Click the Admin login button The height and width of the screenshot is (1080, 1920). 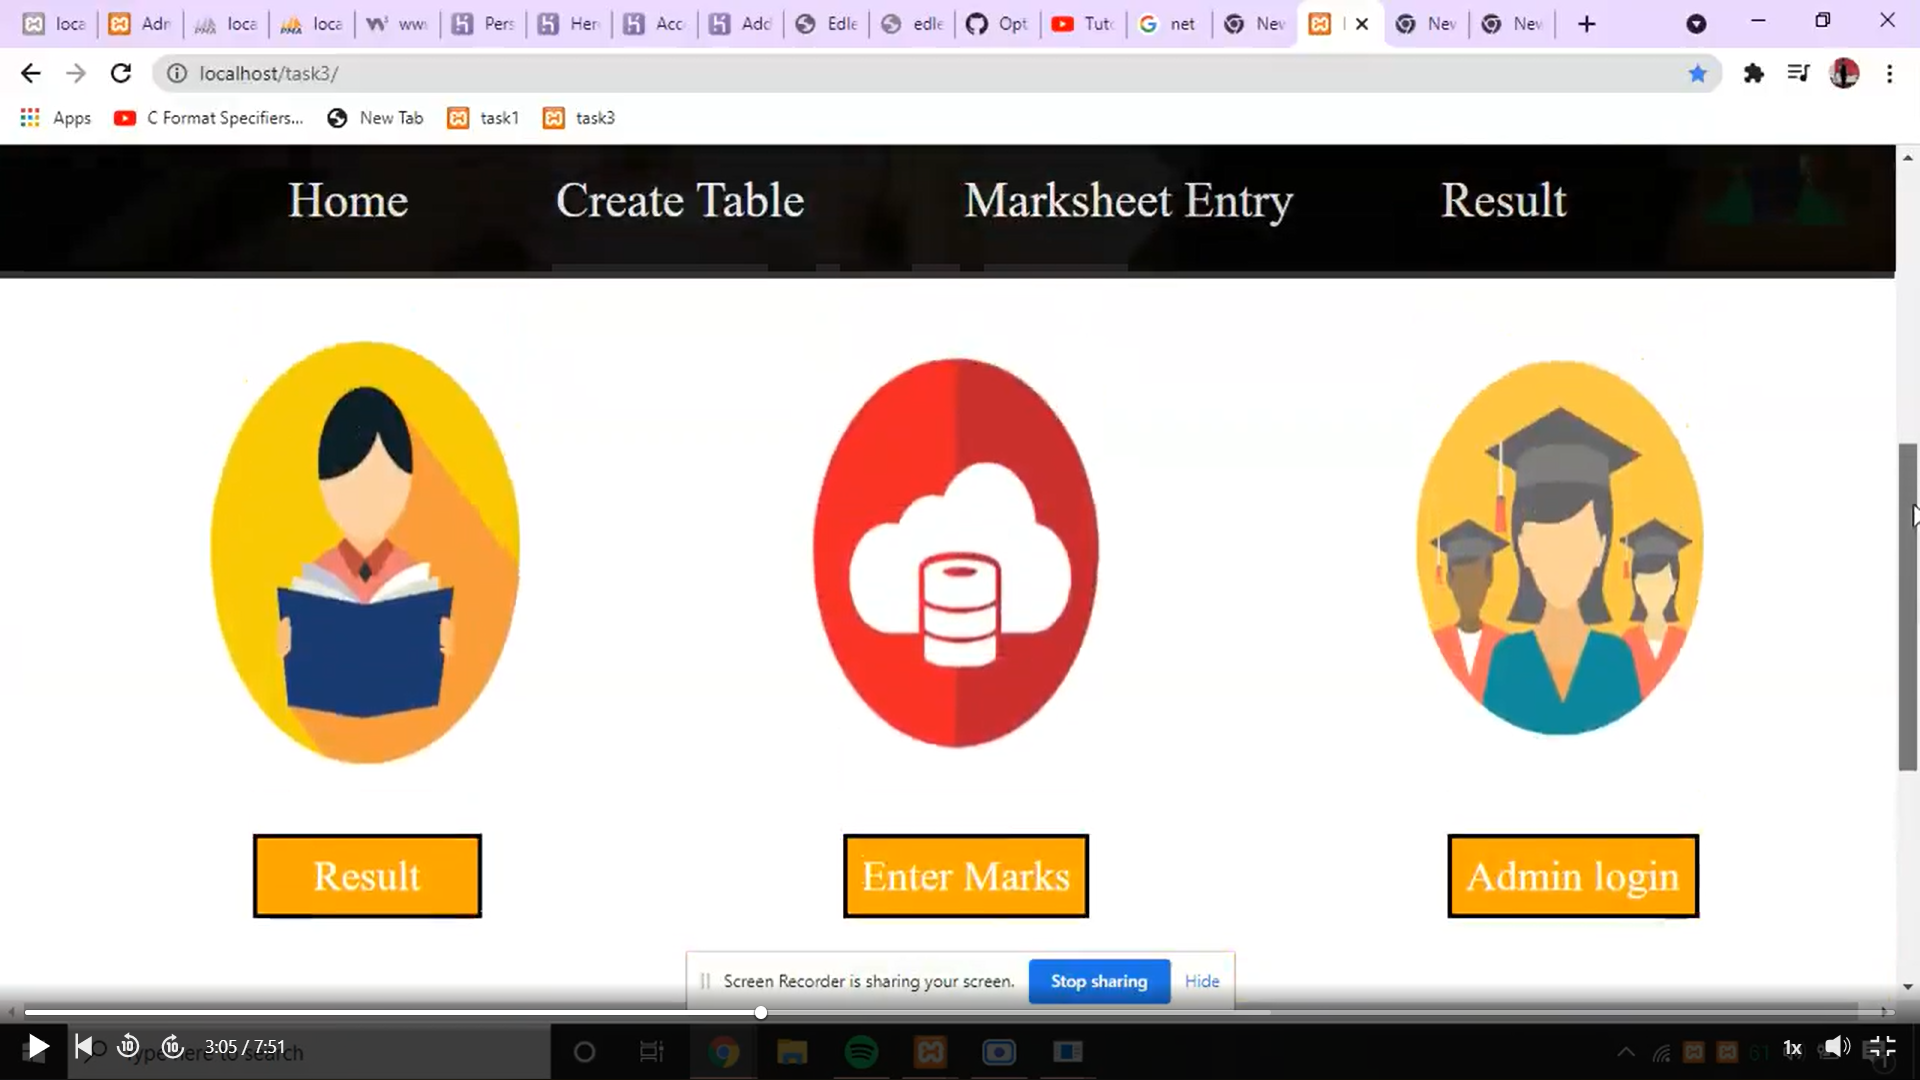tap(1573, 876)
